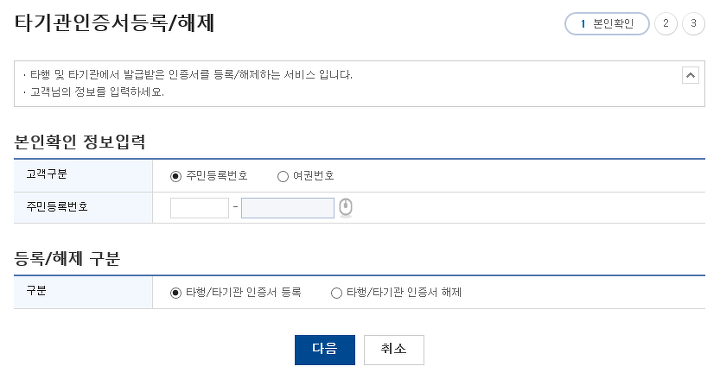Select the step 3 circle indicator
The width and height of the screenshot is (720, 379).
693,24
